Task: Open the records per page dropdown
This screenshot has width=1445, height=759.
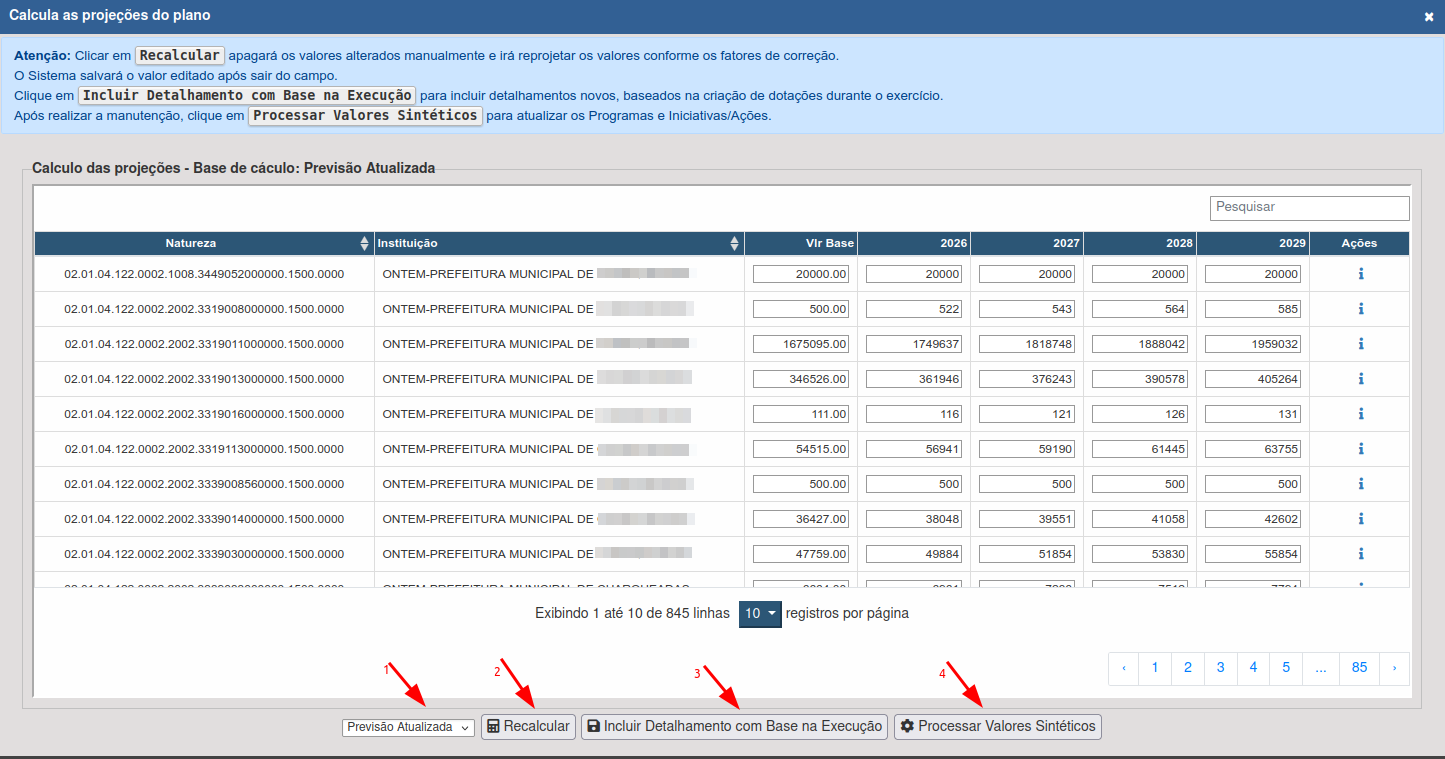Action: pyautogui.click(x=759, y=614)
